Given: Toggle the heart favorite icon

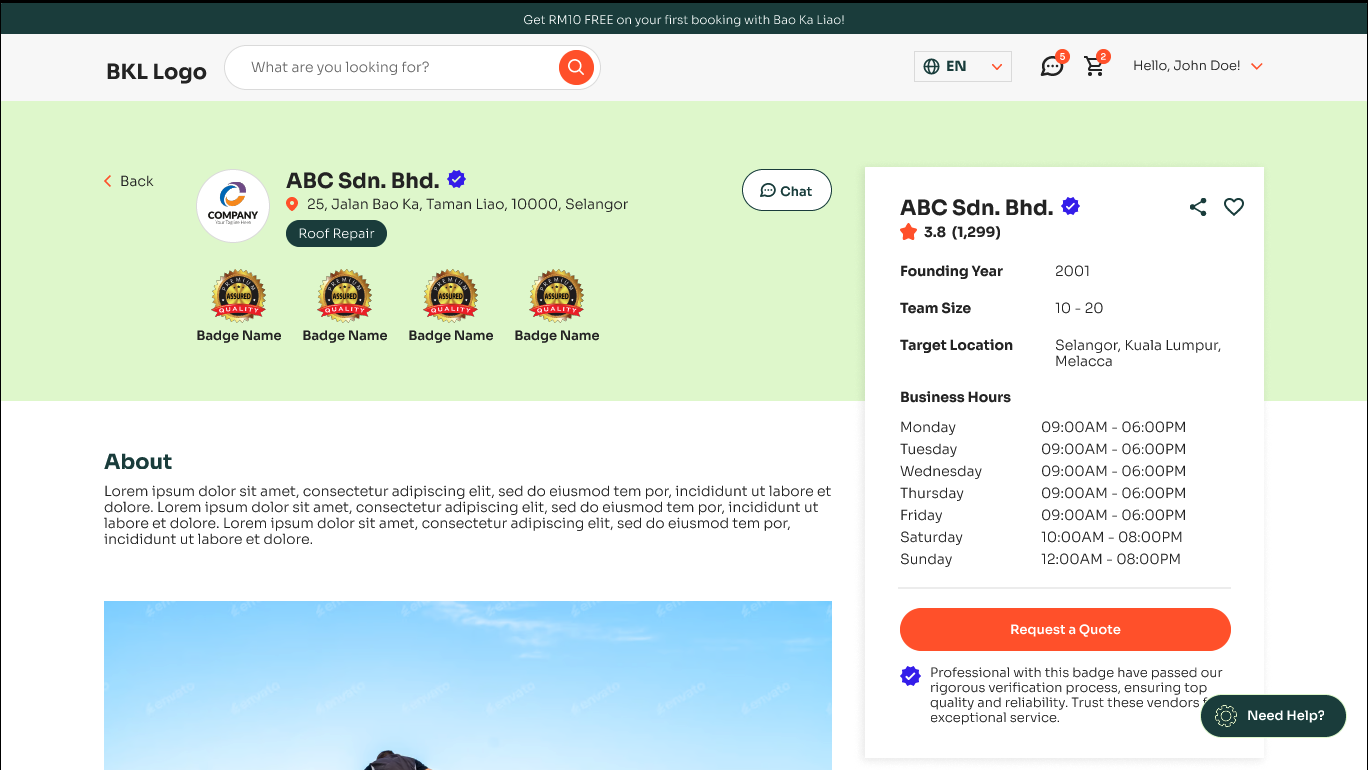Looking at the screenshot, I should [x=1234, y=207].
